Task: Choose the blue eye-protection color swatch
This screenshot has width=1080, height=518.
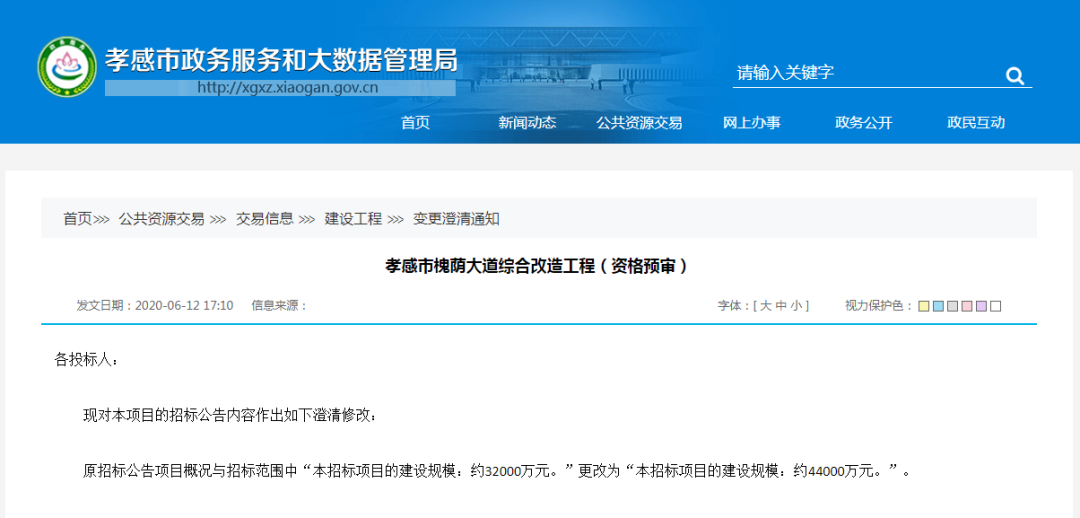Action: (x=938, y=306)
